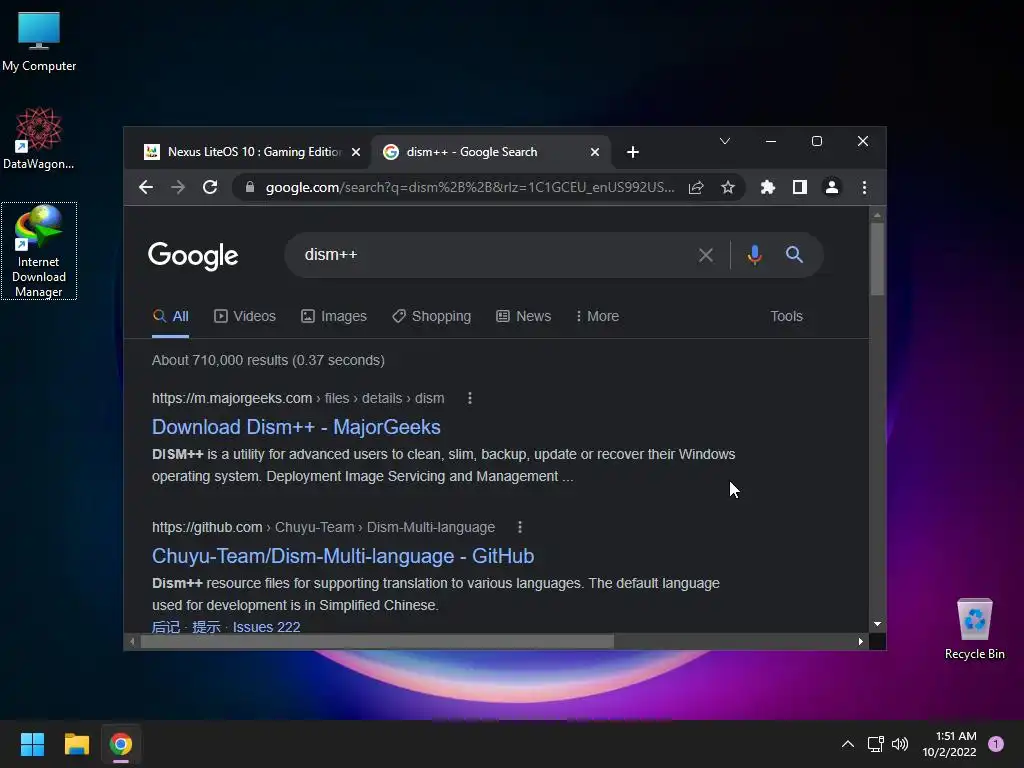The width and height of the screenshot is (1024, 768).
Task: Open the Download Dism++ - MajorGeeks link
Action: pos(296,427)
